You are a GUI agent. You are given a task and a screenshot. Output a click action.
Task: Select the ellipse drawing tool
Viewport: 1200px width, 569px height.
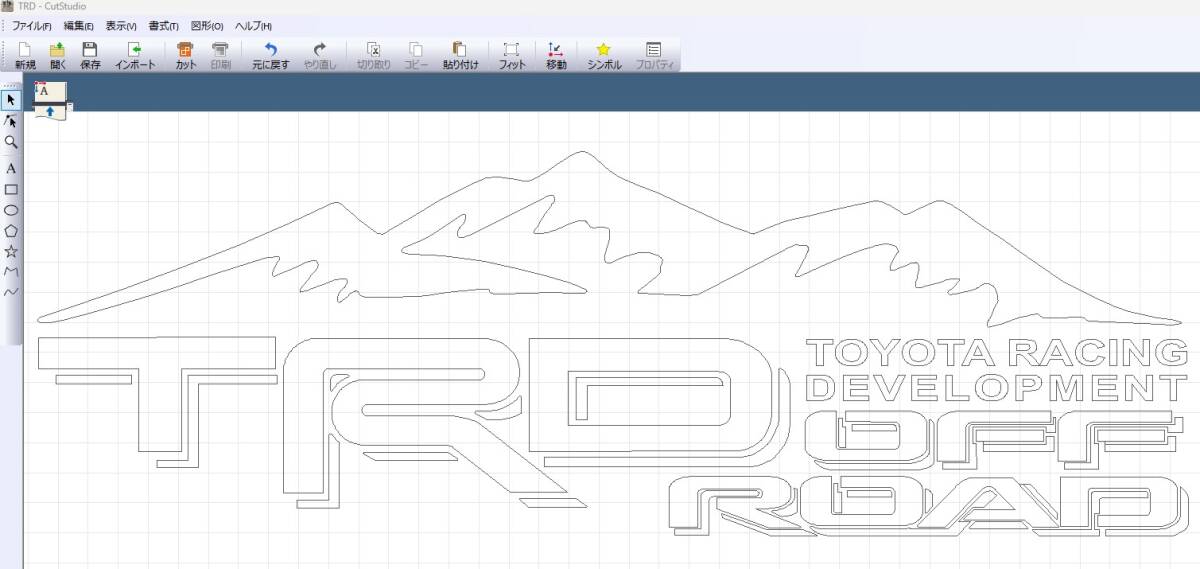(x=11, y=210)
